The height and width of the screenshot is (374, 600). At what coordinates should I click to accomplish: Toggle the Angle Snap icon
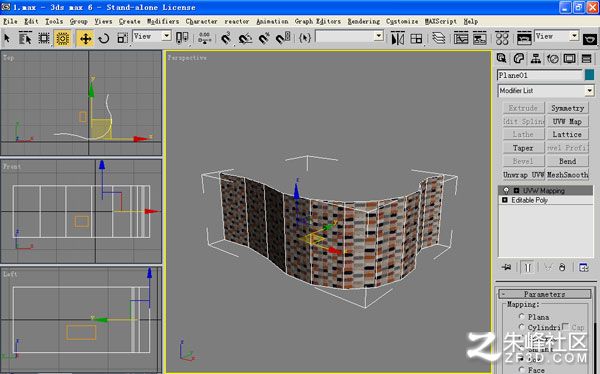[245, 38]
